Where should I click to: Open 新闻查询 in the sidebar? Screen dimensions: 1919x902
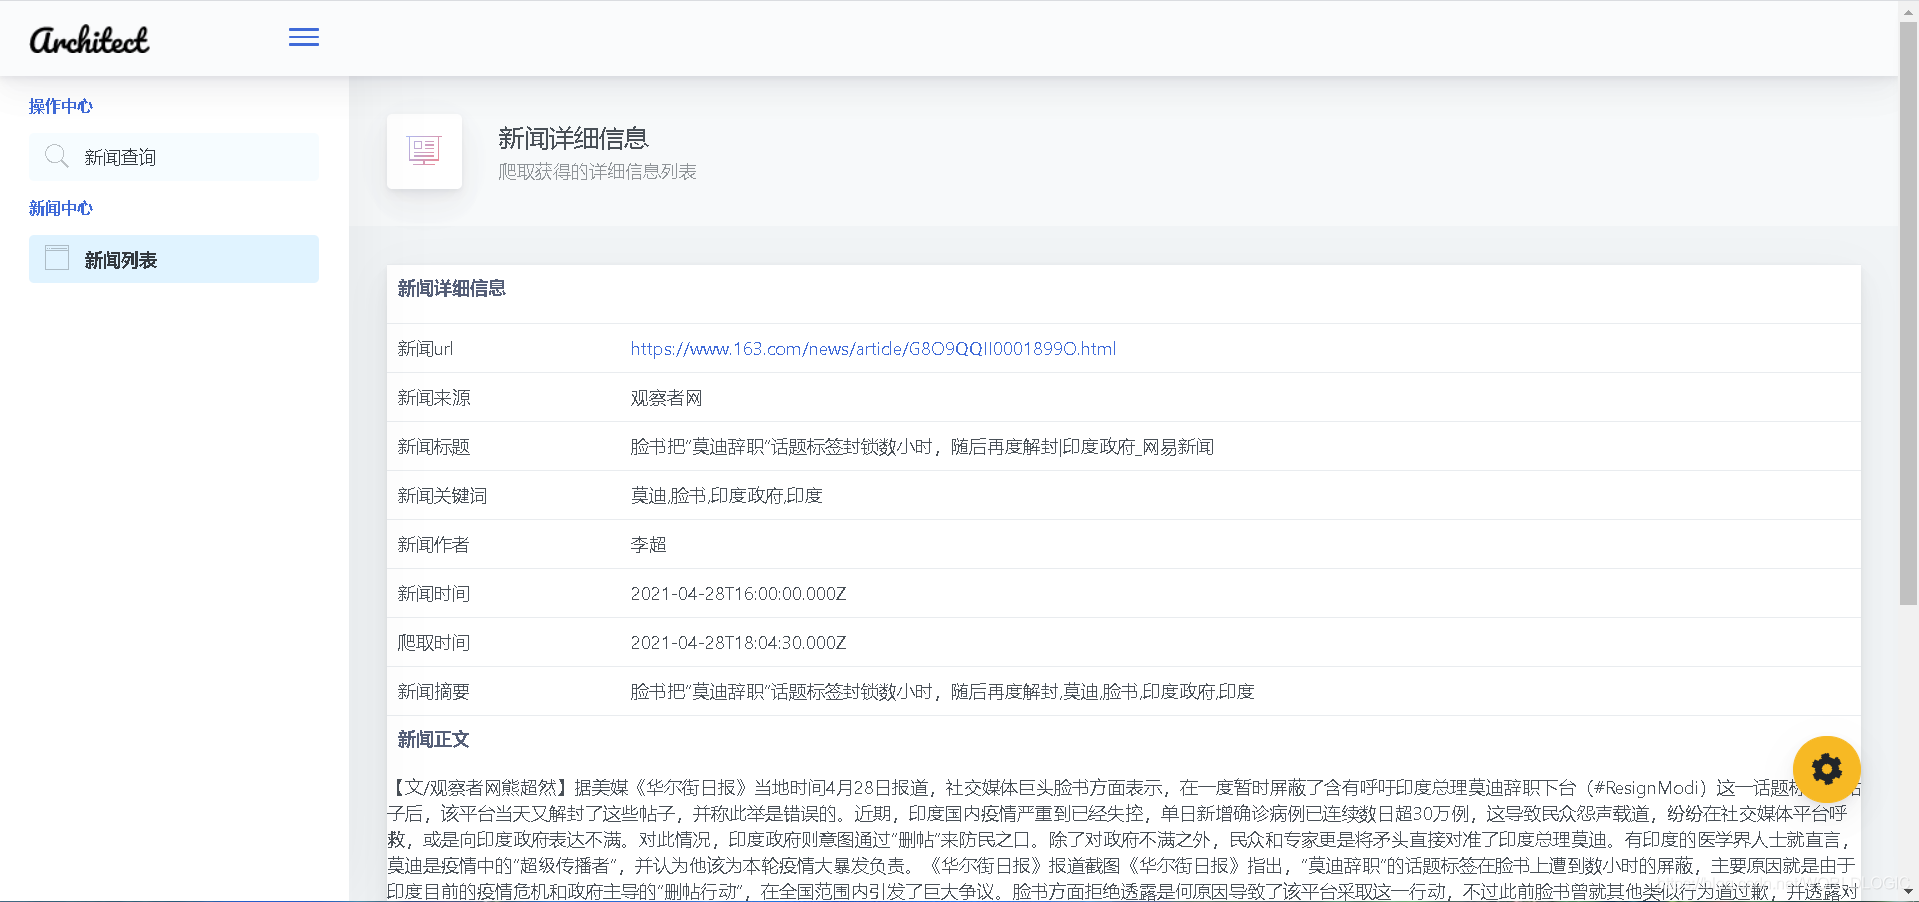pos(174,157)
